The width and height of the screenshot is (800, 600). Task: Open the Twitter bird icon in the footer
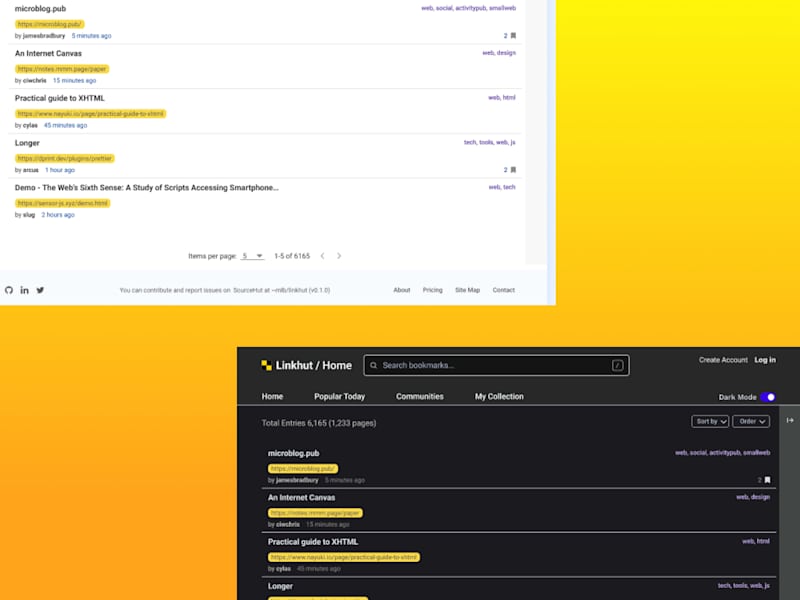(40, 290)
